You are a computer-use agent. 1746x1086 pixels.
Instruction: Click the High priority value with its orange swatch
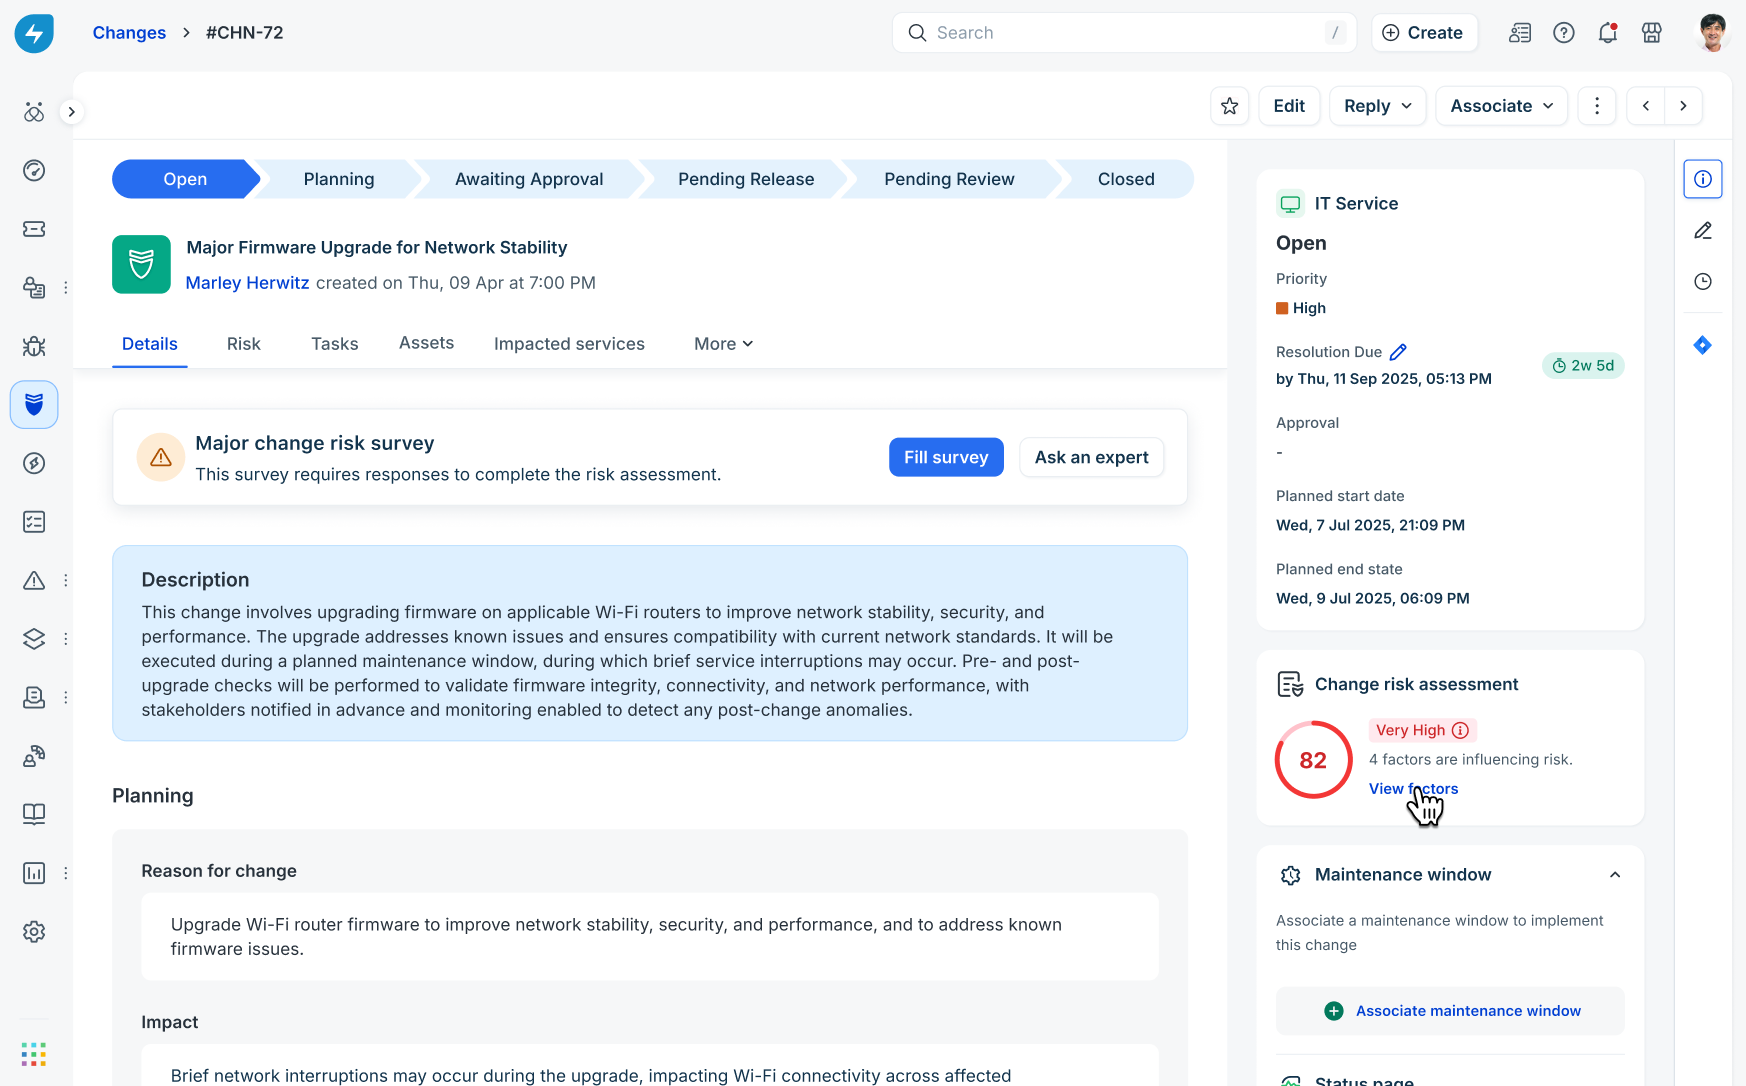coord(1301,308)
